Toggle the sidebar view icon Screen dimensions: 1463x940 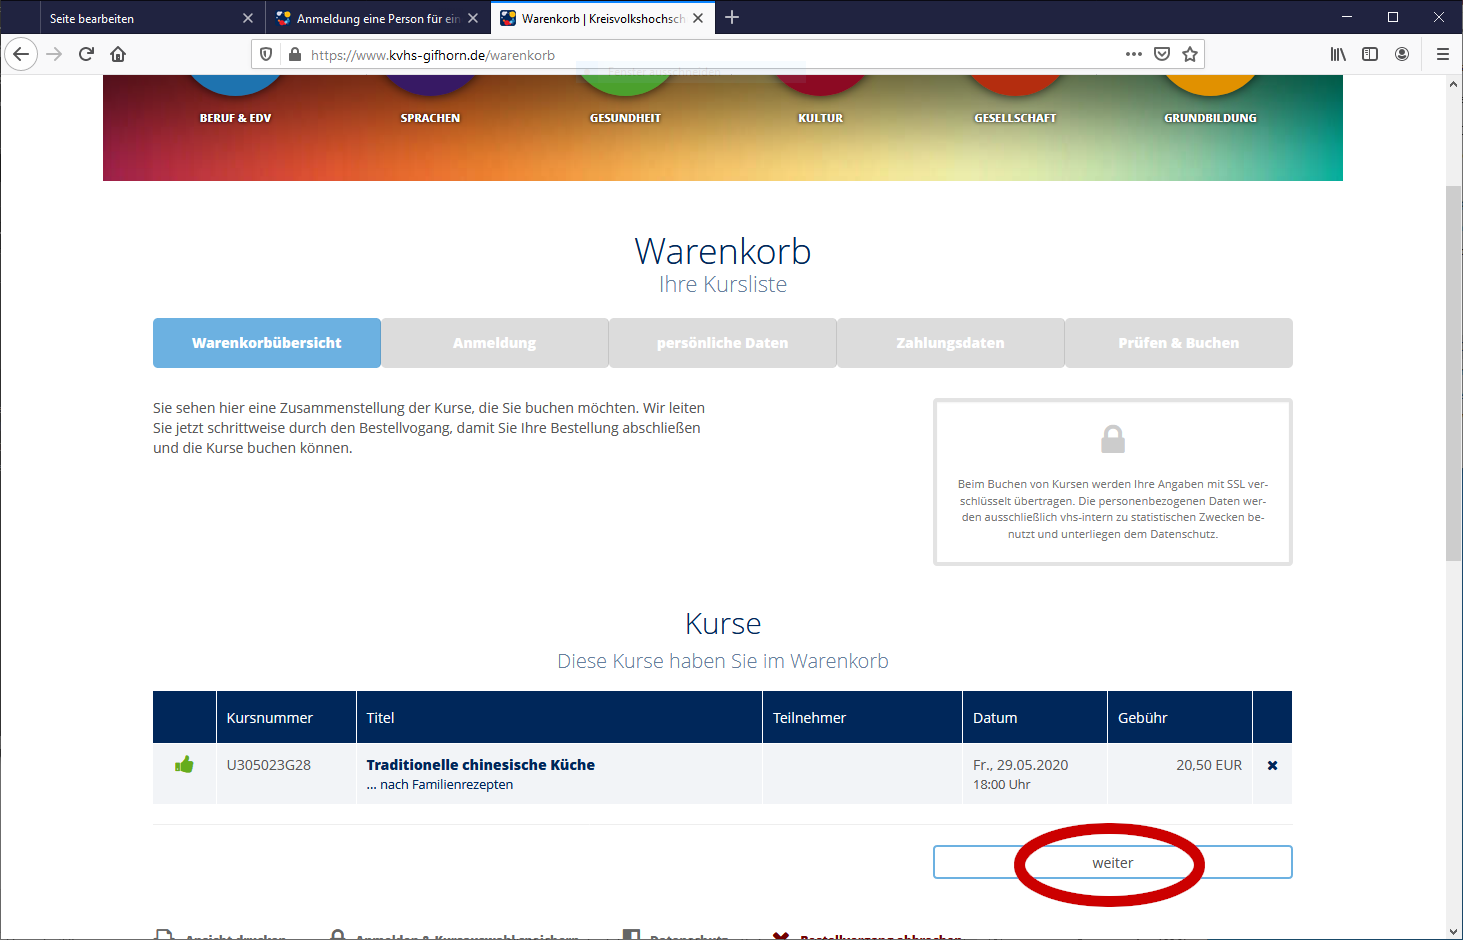[x=1370, y=54]
